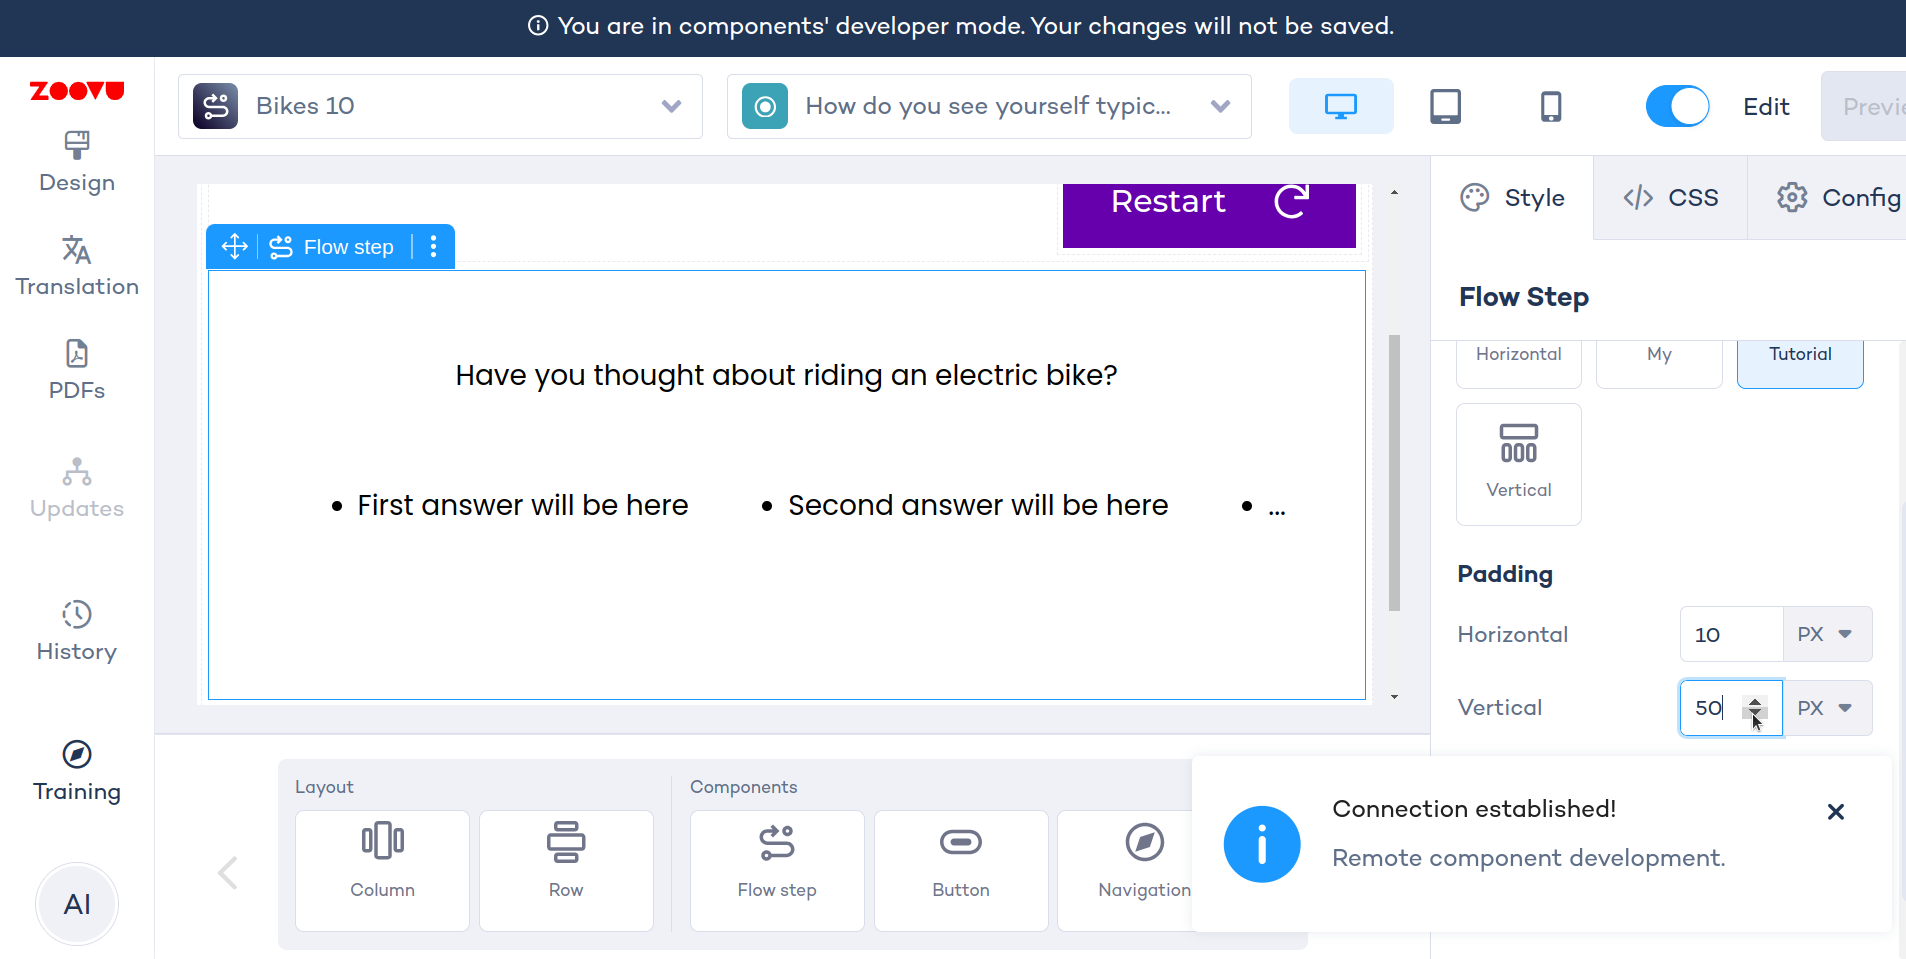
Task: Switch to tablet preview device
Action: 1445,106
